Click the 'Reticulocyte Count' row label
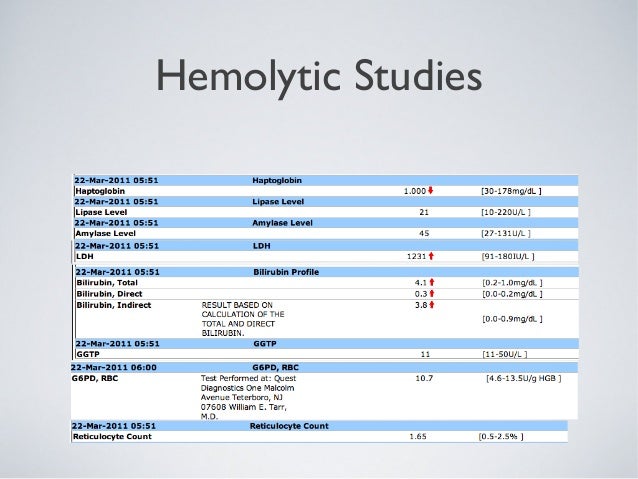Viewport: 638px width, 479px height. [112, 437]
